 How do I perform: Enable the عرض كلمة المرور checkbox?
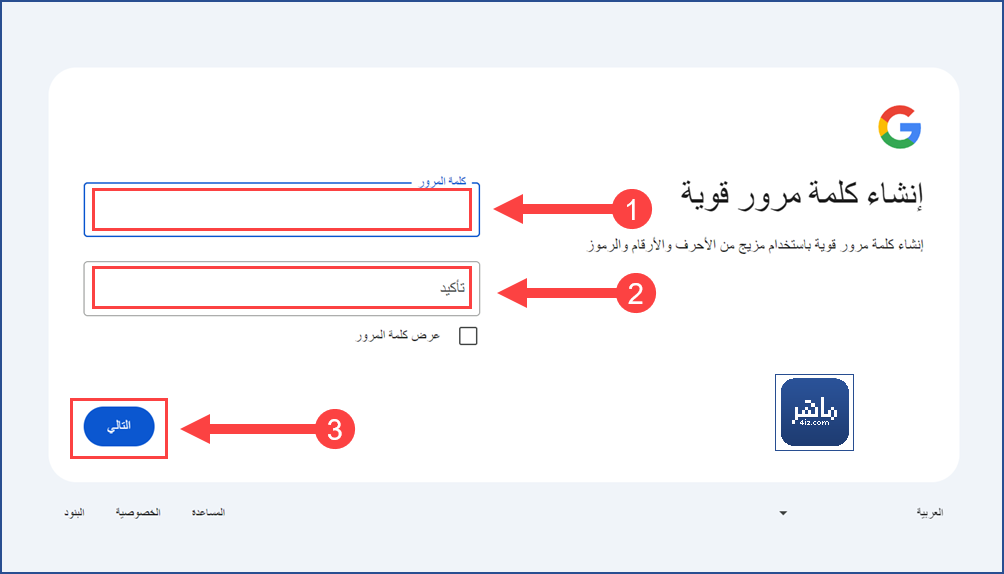pos(468,336)
